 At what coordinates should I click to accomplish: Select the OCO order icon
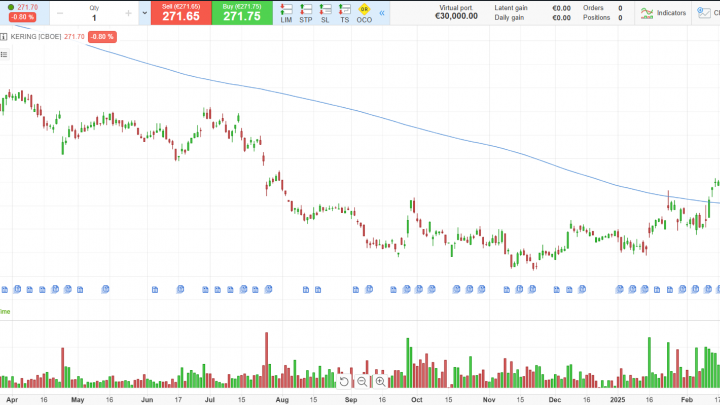pos(364,13)
